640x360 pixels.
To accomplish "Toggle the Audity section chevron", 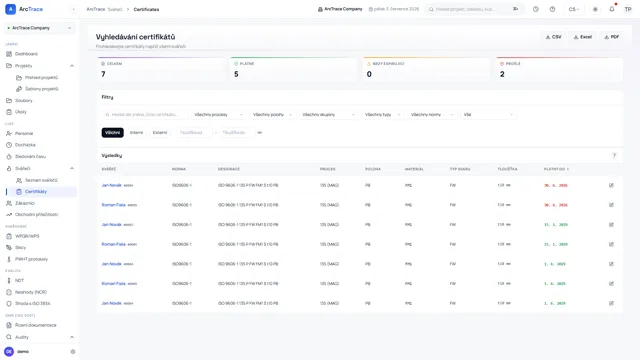I will pyautogui.click(x=72, y=337).
